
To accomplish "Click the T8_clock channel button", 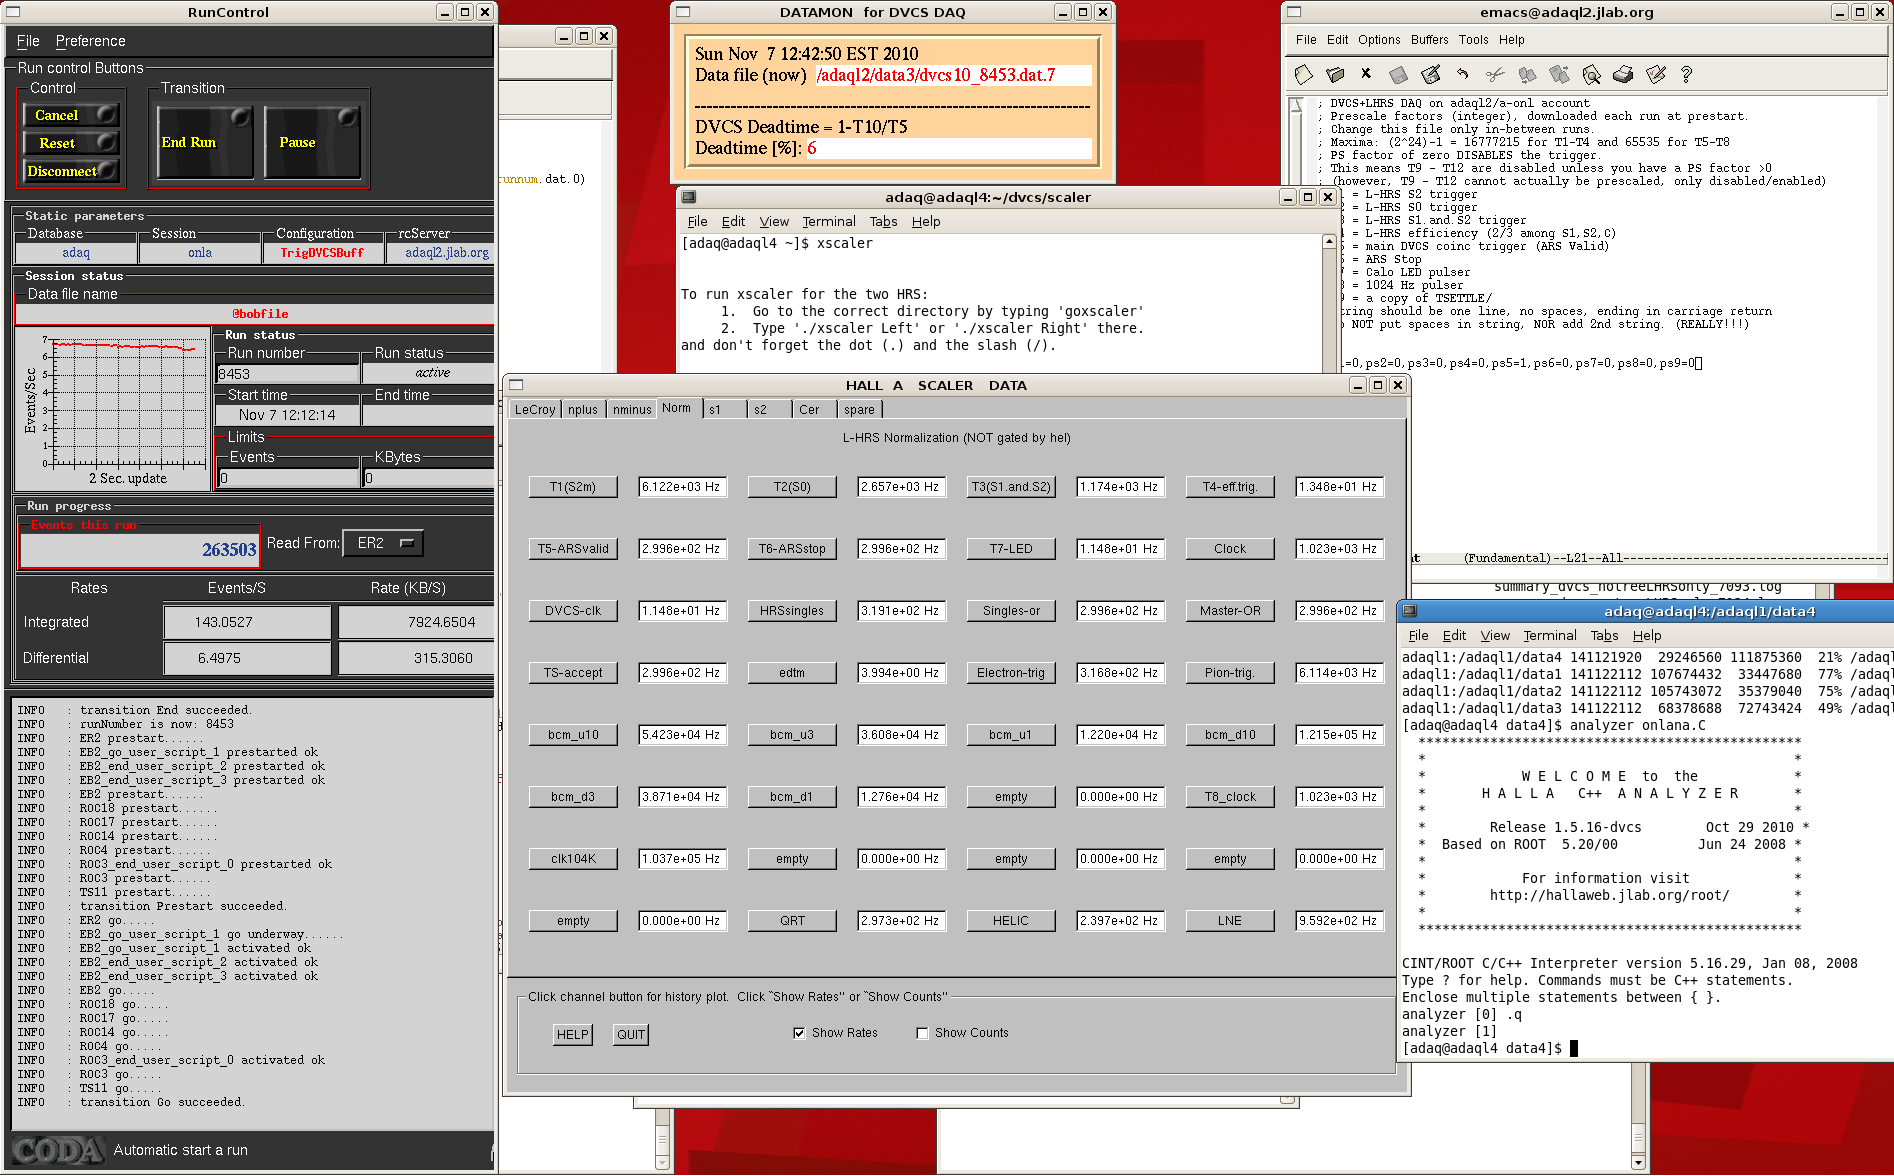I will click(1230, 797).
